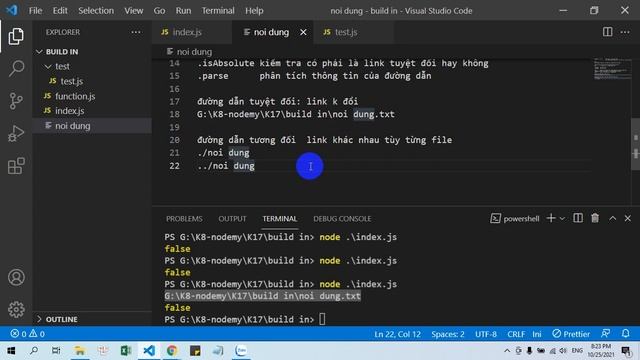Collapse the BUILD IN folder section

click(92, 52)
